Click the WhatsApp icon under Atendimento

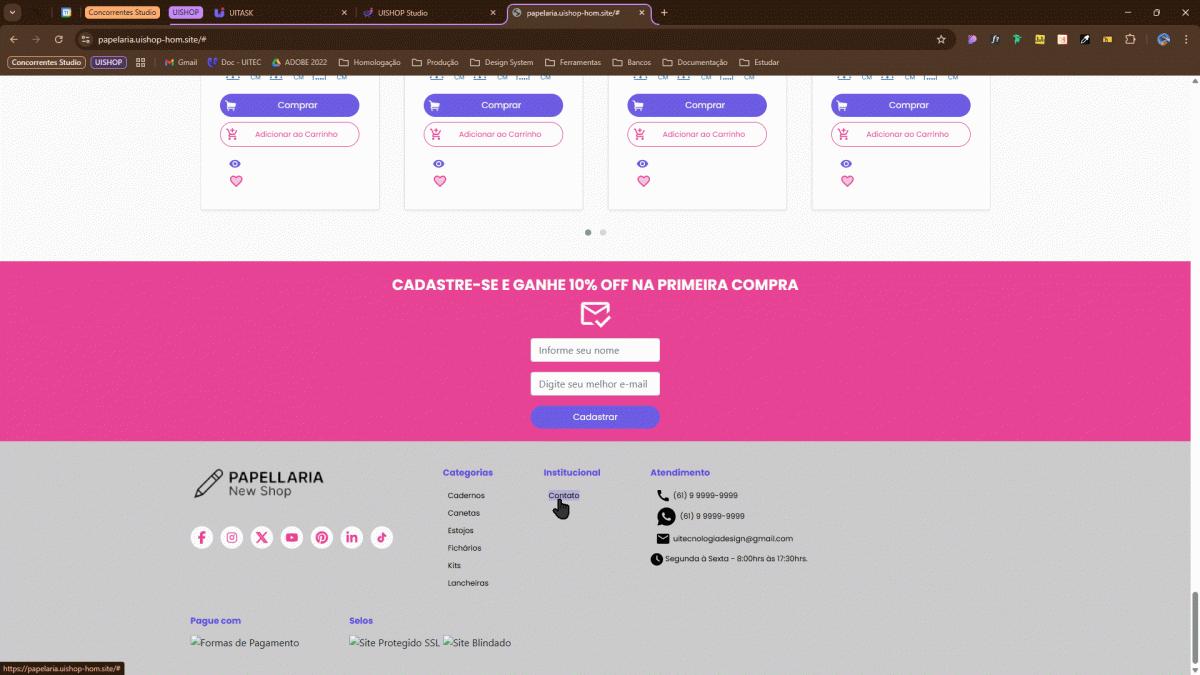pyautogui.click(x=666, y=516)
